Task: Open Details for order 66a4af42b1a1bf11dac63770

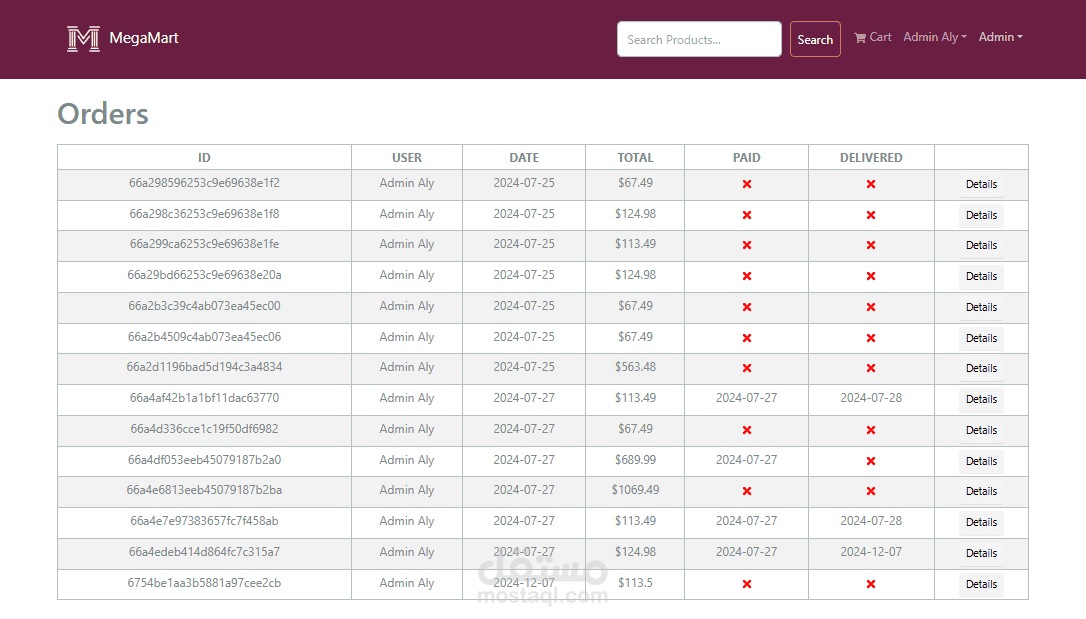Action: [981, 400]
